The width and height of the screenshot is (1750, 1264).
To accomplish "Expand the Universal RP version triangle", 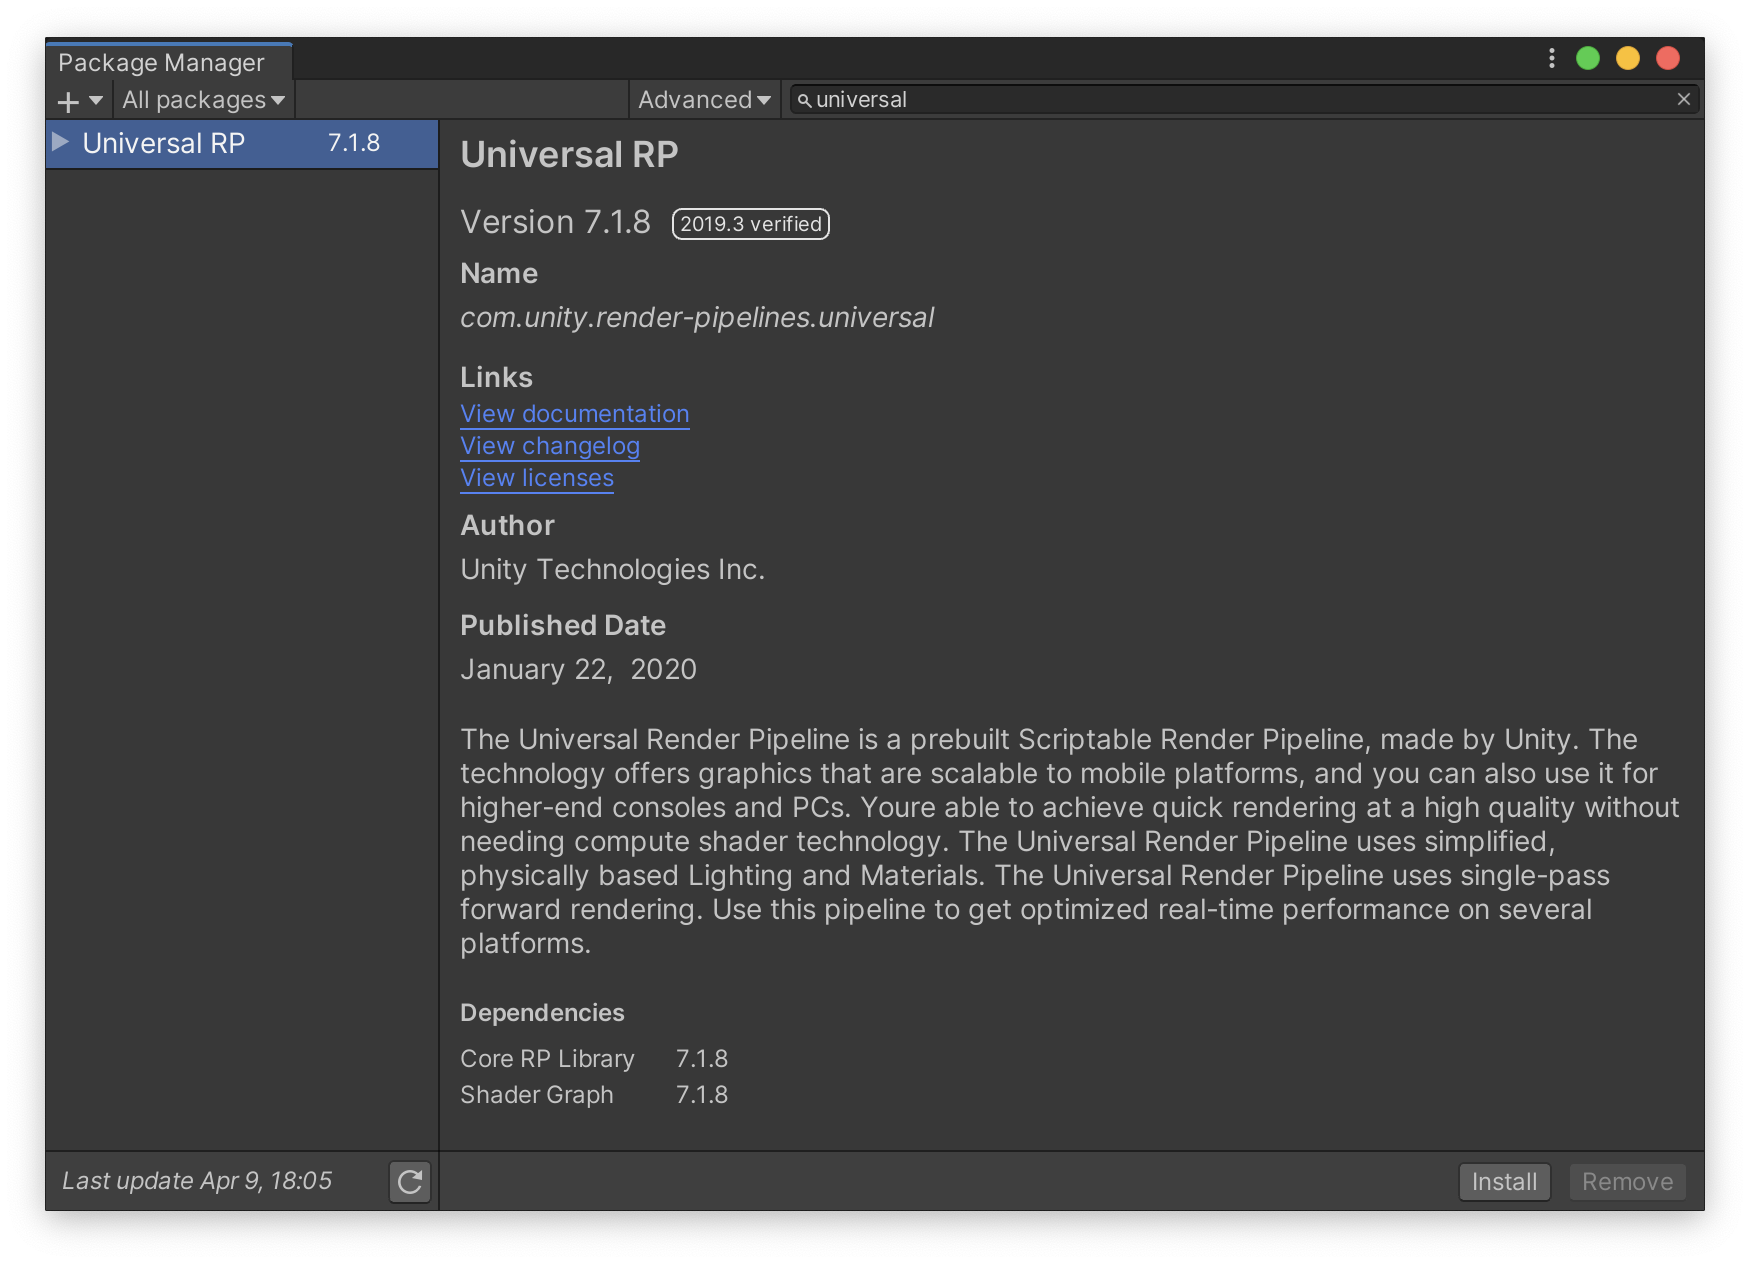I will [x=60, y=142].
